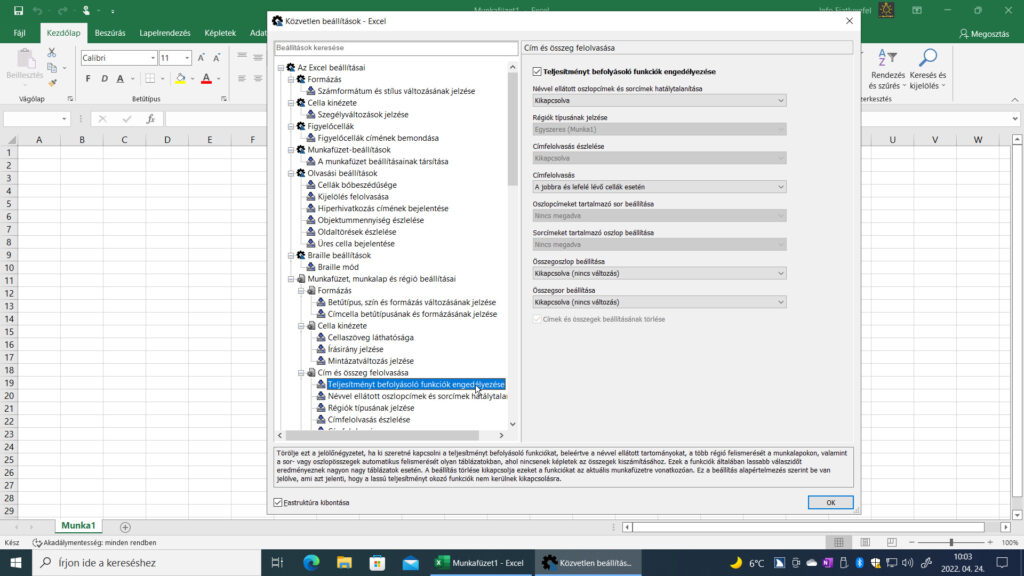Click the settings tree vertical scrollbar

(x=513, y=131)
